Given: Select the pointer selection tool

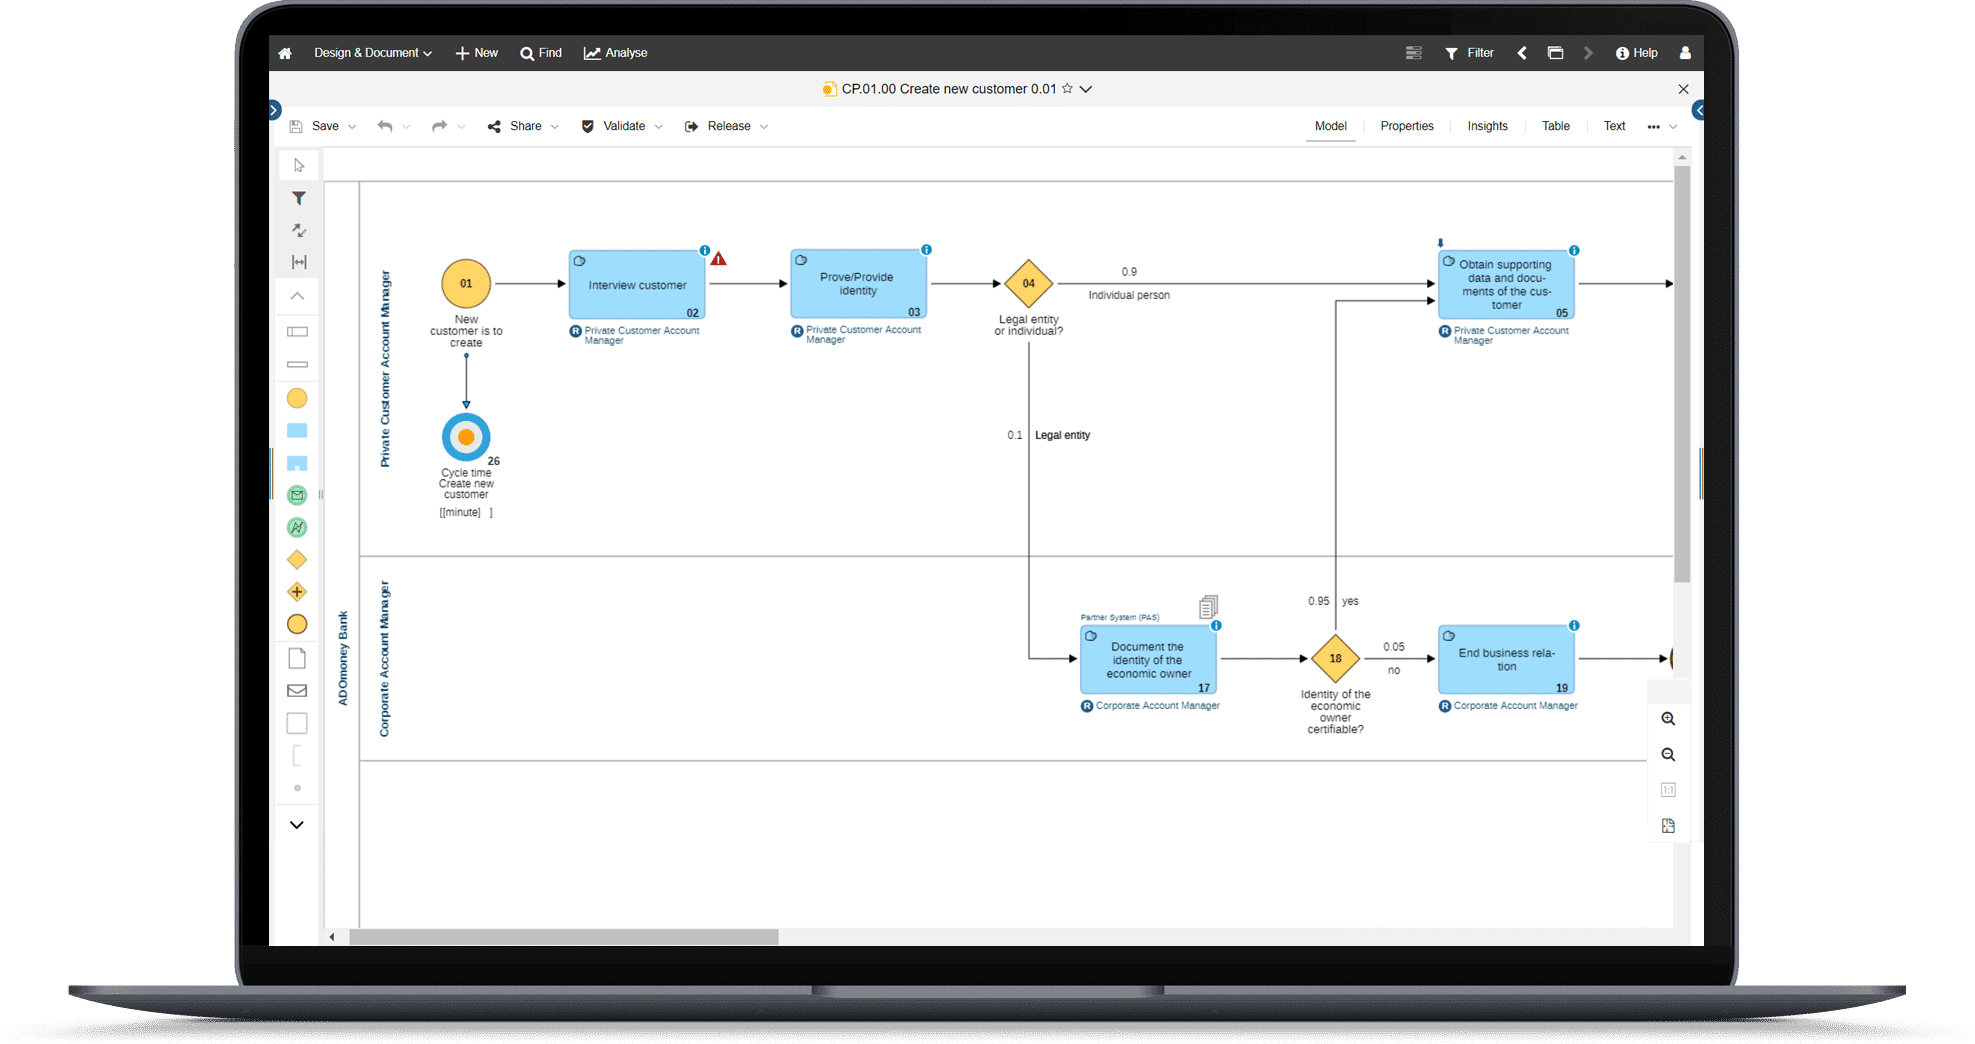Looking at the screenshot, I should (297, 165).
